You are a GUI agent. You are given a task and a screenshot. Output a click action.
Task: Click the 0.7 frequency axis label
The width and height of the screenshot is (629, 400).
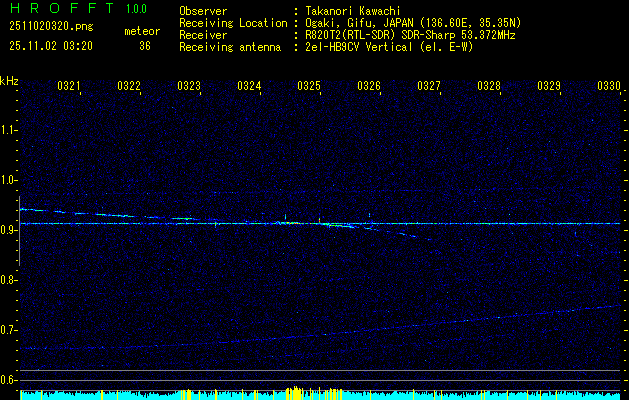(x=9, y=330)
